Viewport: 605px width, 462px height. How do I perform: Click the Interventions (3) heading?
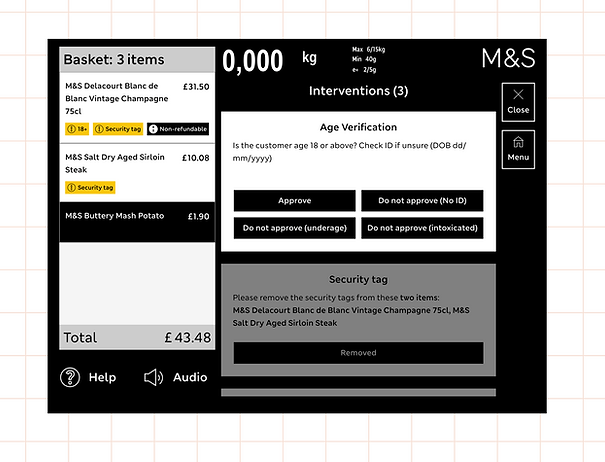click(358, 91)
